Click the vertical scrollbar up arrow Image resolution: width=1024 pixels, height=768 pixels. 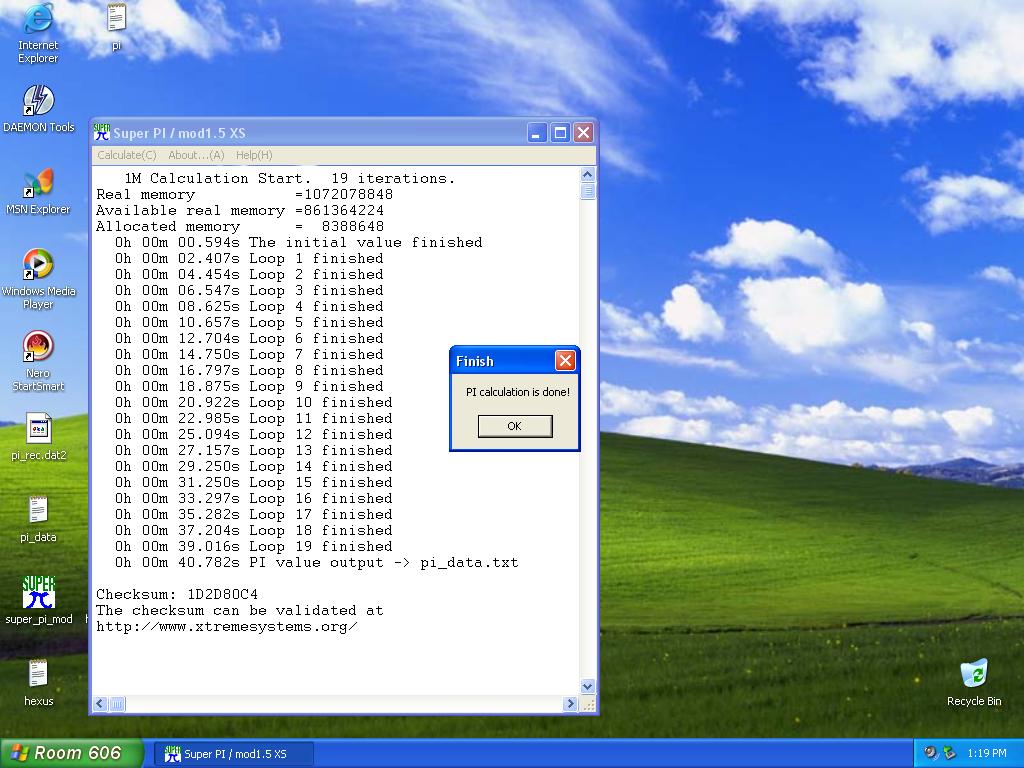[587, 174]
